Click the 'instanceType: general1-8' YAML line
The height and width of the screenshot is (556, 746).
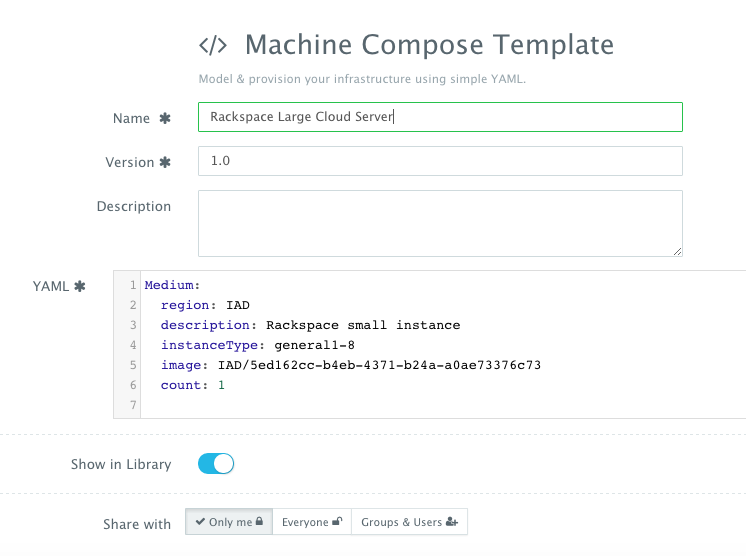click(x=258, y=345)
